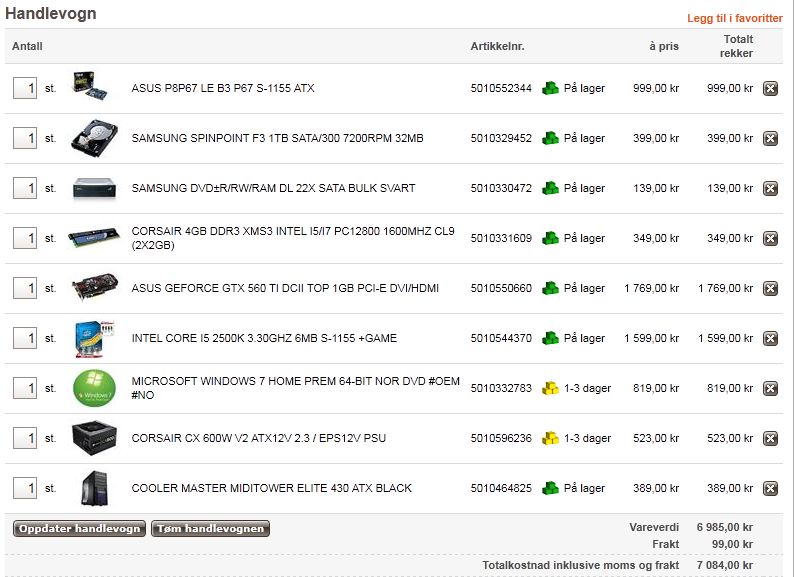Edit quantity field for Samsung Spinpoint F3
The height and width of the screenshot is (577, 794).
(25, 138)
